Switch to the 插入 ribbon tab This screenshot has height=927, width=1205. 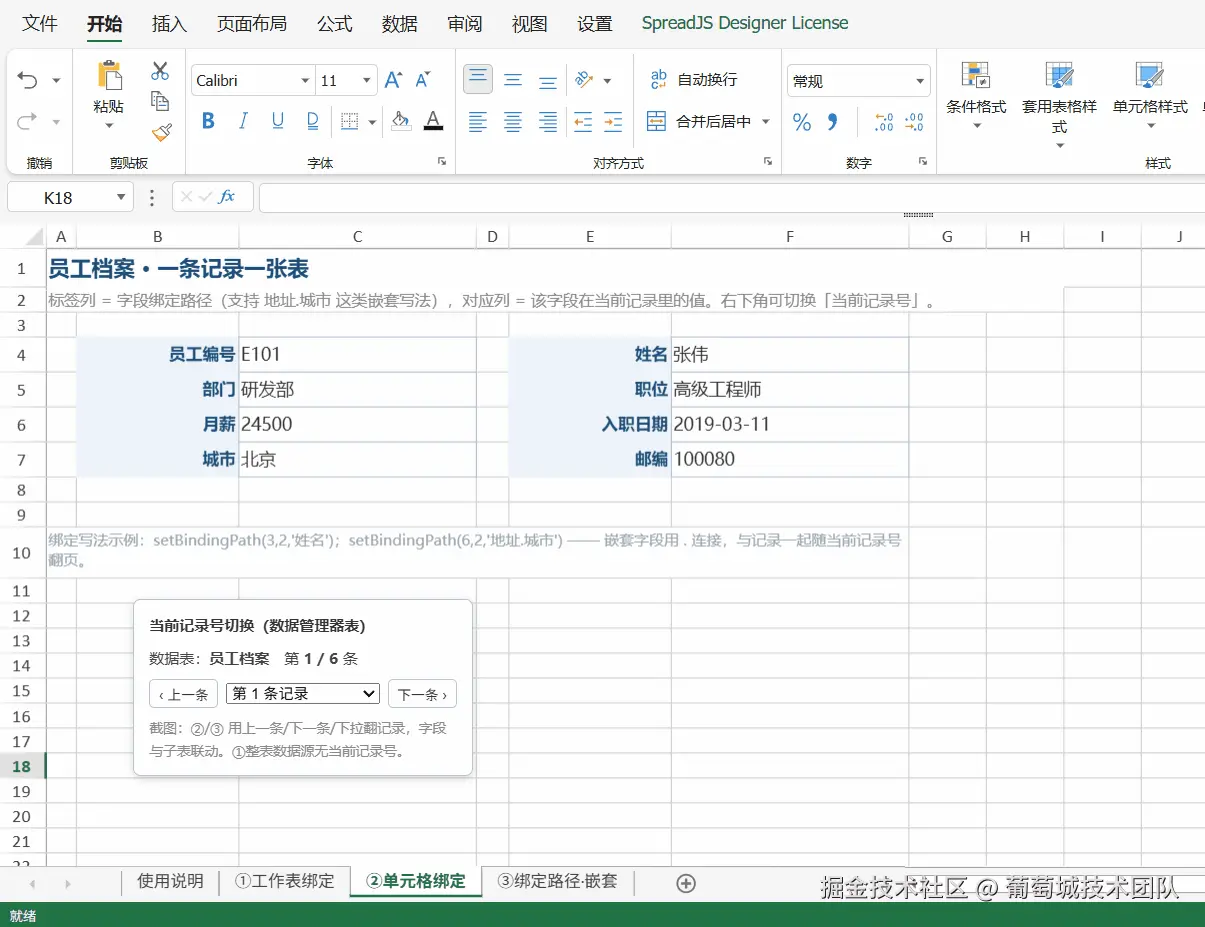click(x=169, y=23)
